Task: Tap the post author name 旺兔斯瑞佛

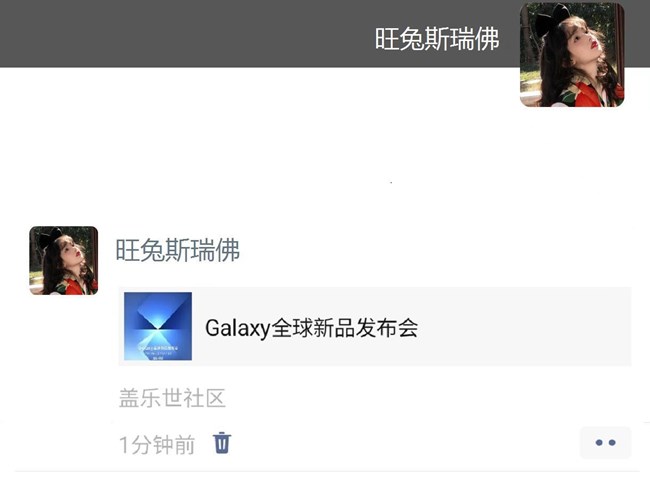Action: [x=177, y=250]
